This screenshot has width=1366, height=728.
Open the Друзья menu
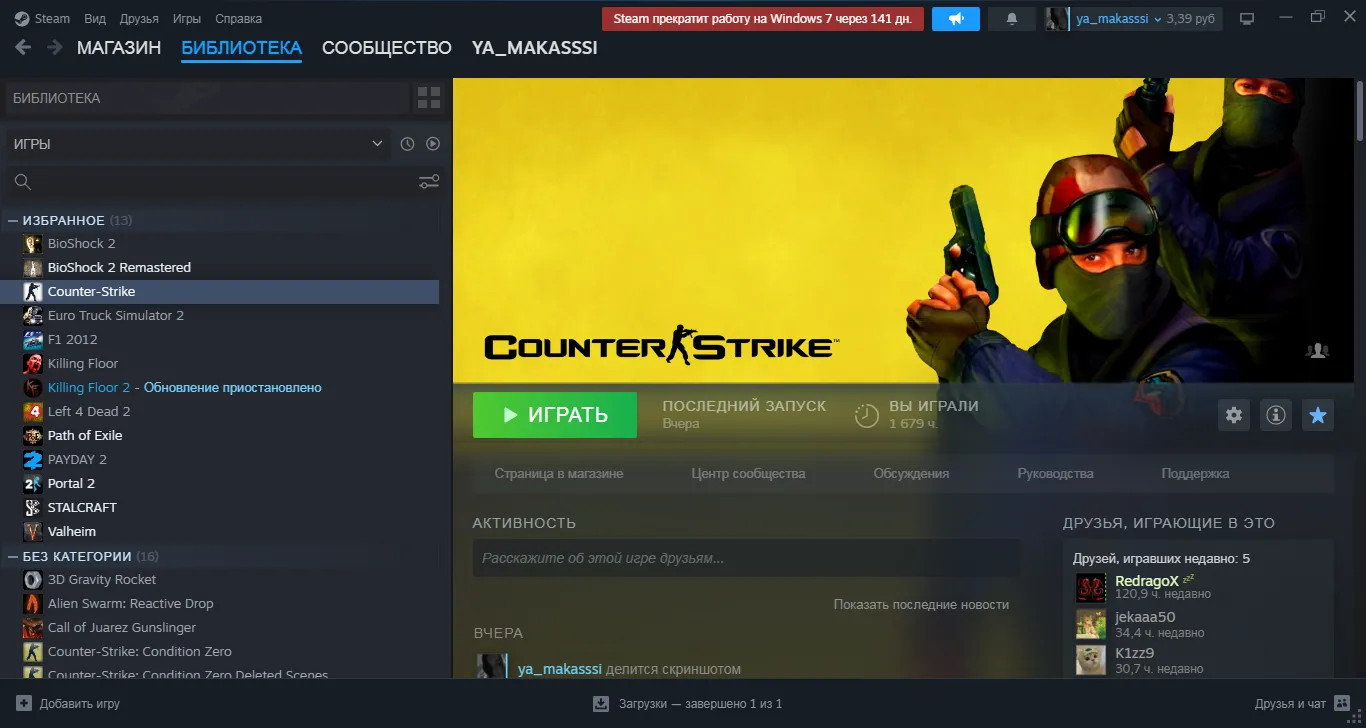click(x=139, y=19)
